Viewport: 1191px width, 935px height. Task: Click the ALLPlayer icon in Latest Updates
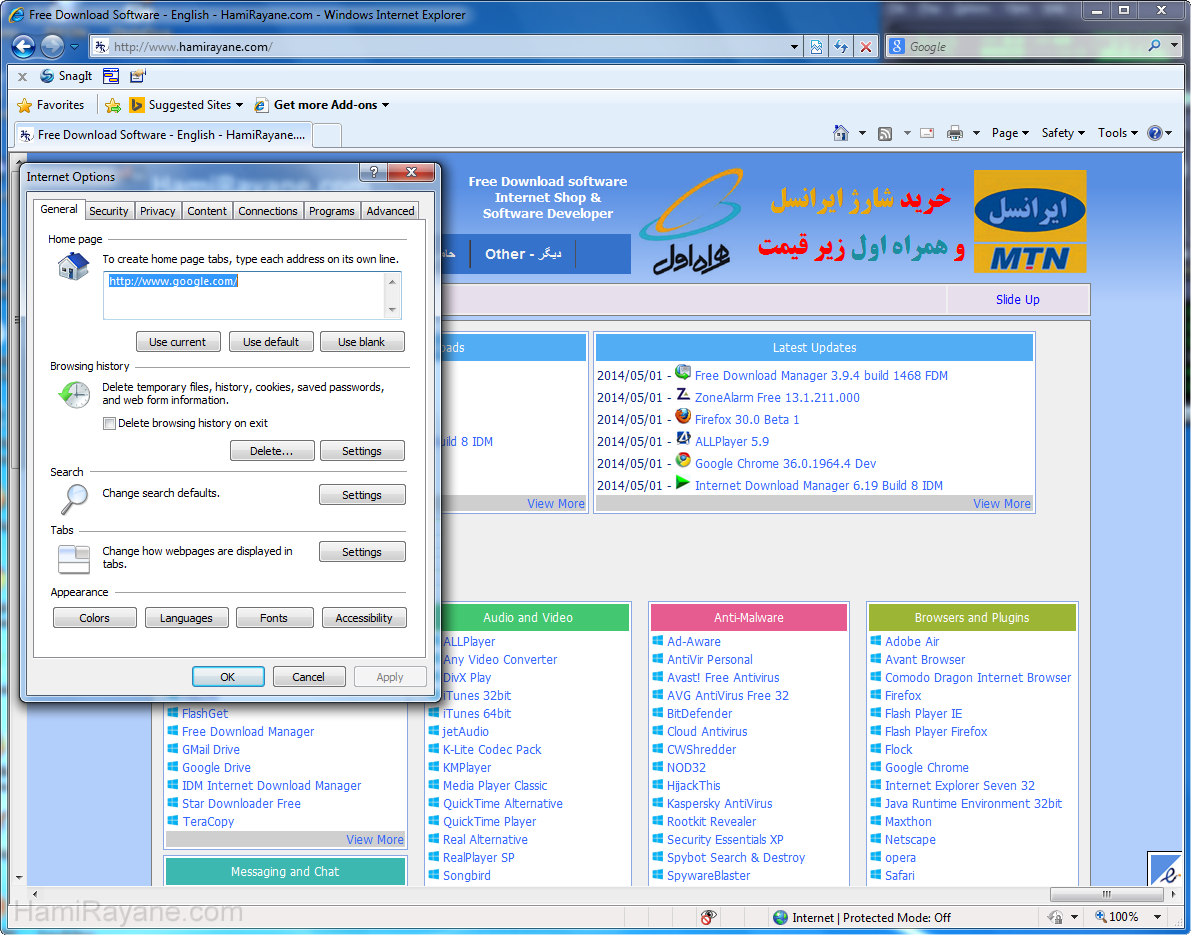point(683,439)
